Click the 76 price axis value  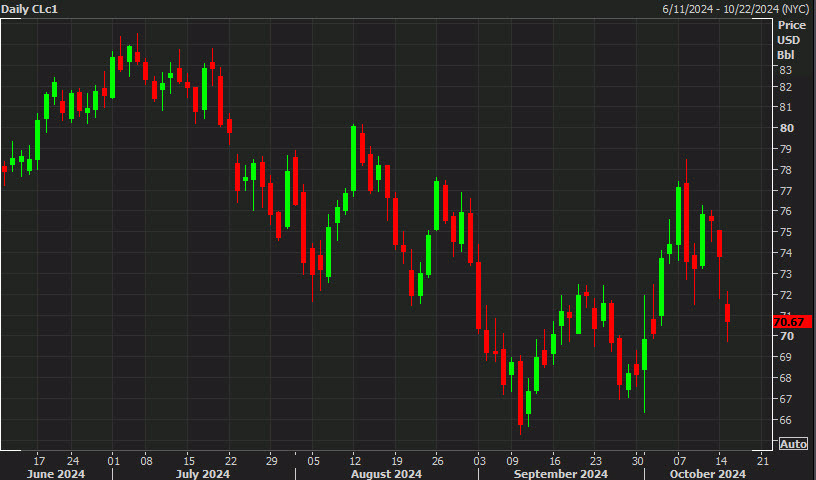786,211
